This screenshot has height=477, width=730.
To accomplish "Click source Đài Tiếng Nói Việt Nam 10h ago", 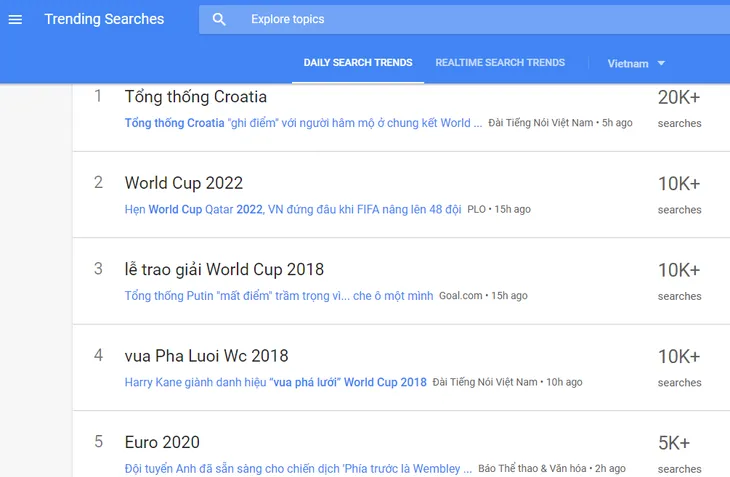I will pos(507,382).
